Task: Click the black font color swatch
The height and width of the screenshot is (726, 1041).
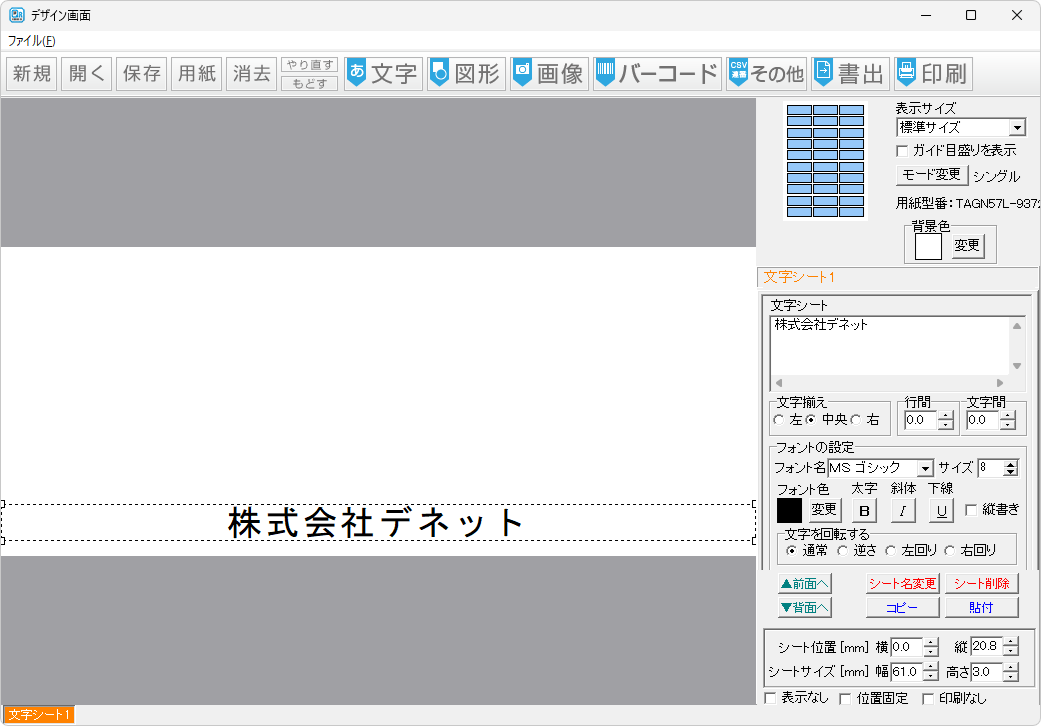Action: tap(789, 510)
